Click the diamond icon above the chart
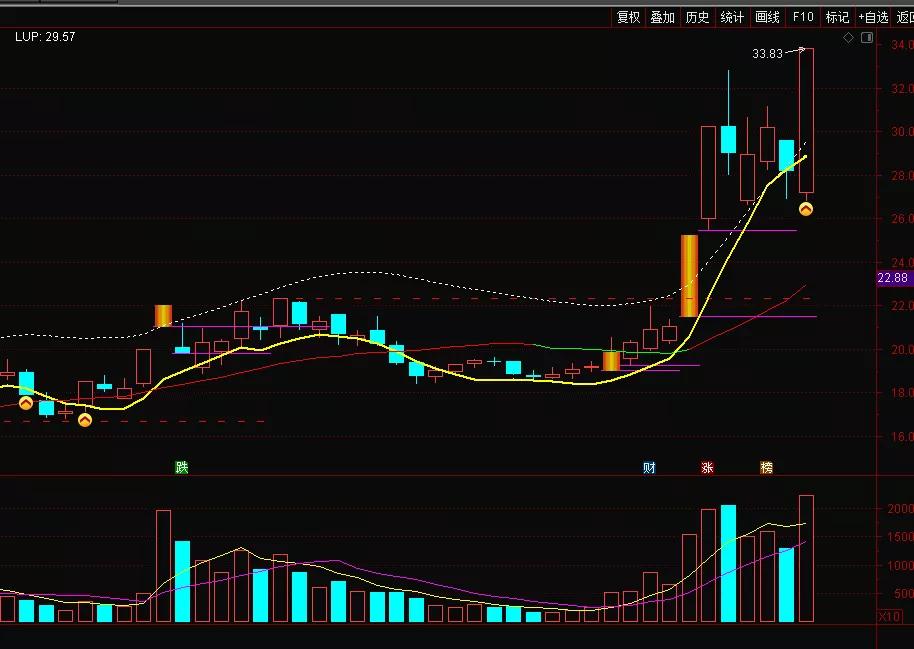This screenshot has height=649, width=914. coord(849,38)
